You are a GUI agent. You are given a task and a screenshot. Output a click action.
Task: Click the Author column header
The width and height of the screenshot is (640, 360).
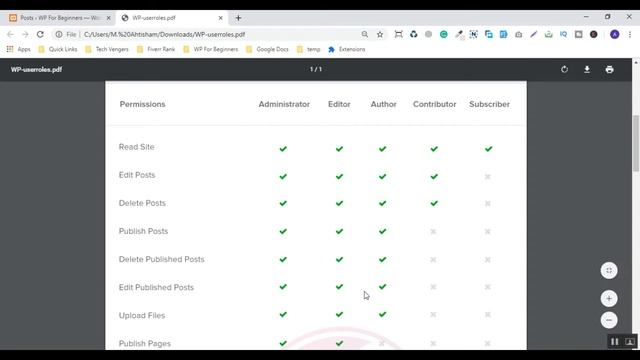[383, 104]
